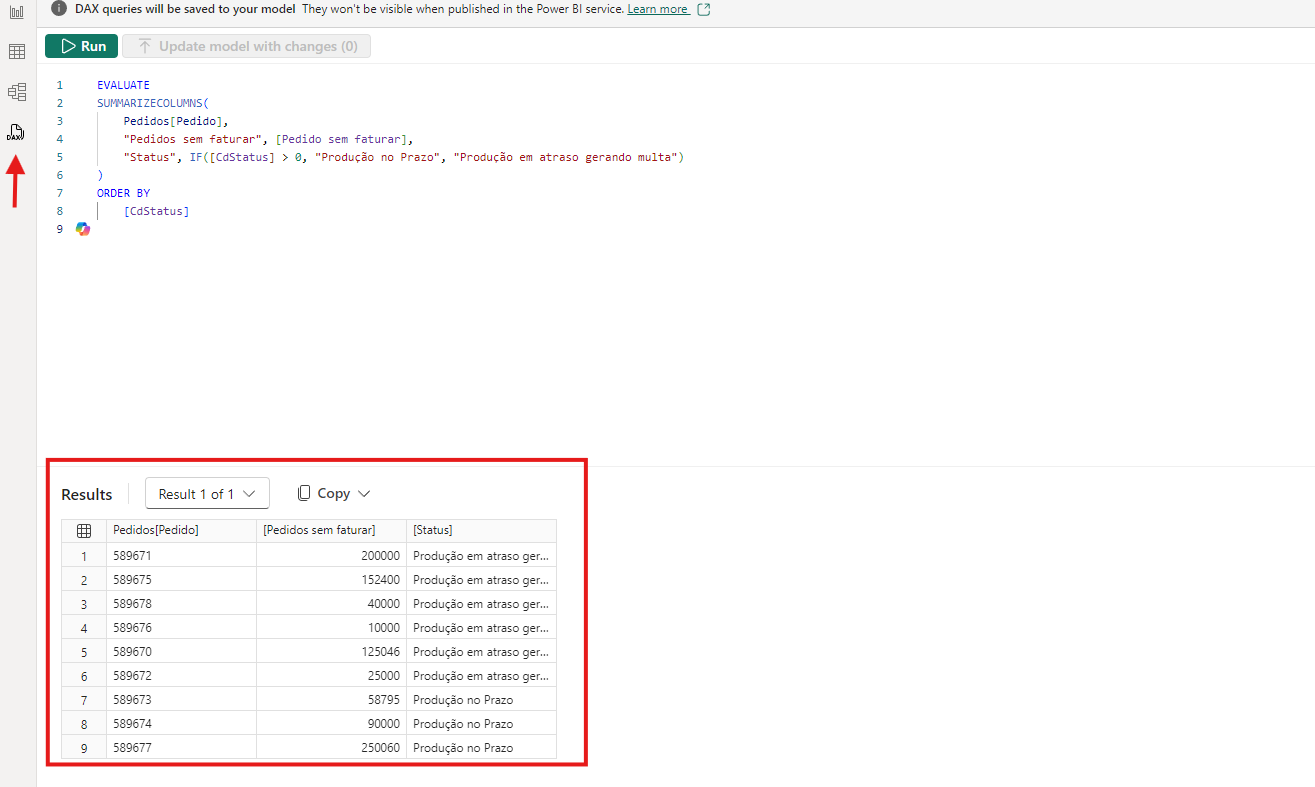Screen dimensions: 1315x787
Task: Switch to the Table view icon
Action: (x=17, y=52)
